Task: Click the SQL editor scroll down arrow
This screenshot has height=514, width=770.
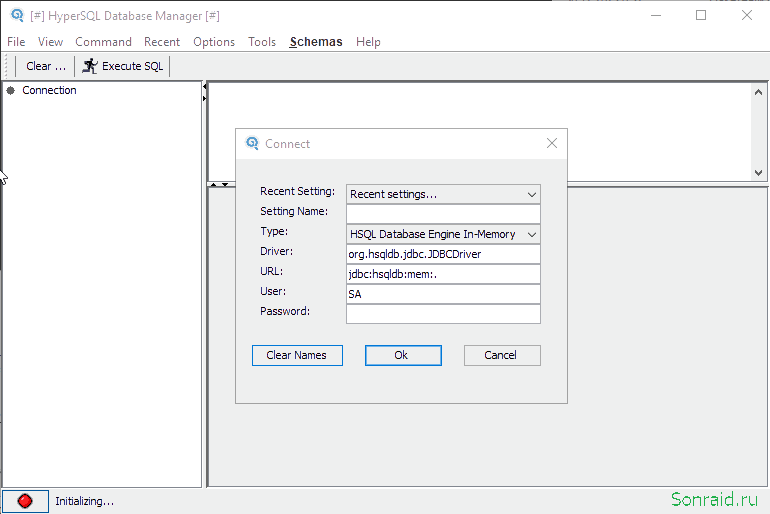Action: (758, 173)
